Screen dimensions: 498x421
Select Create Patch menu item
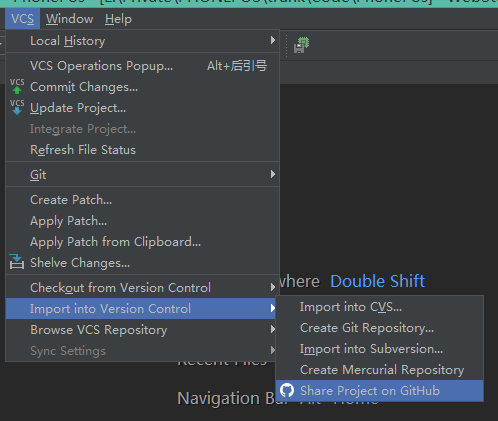pos(142,200)
